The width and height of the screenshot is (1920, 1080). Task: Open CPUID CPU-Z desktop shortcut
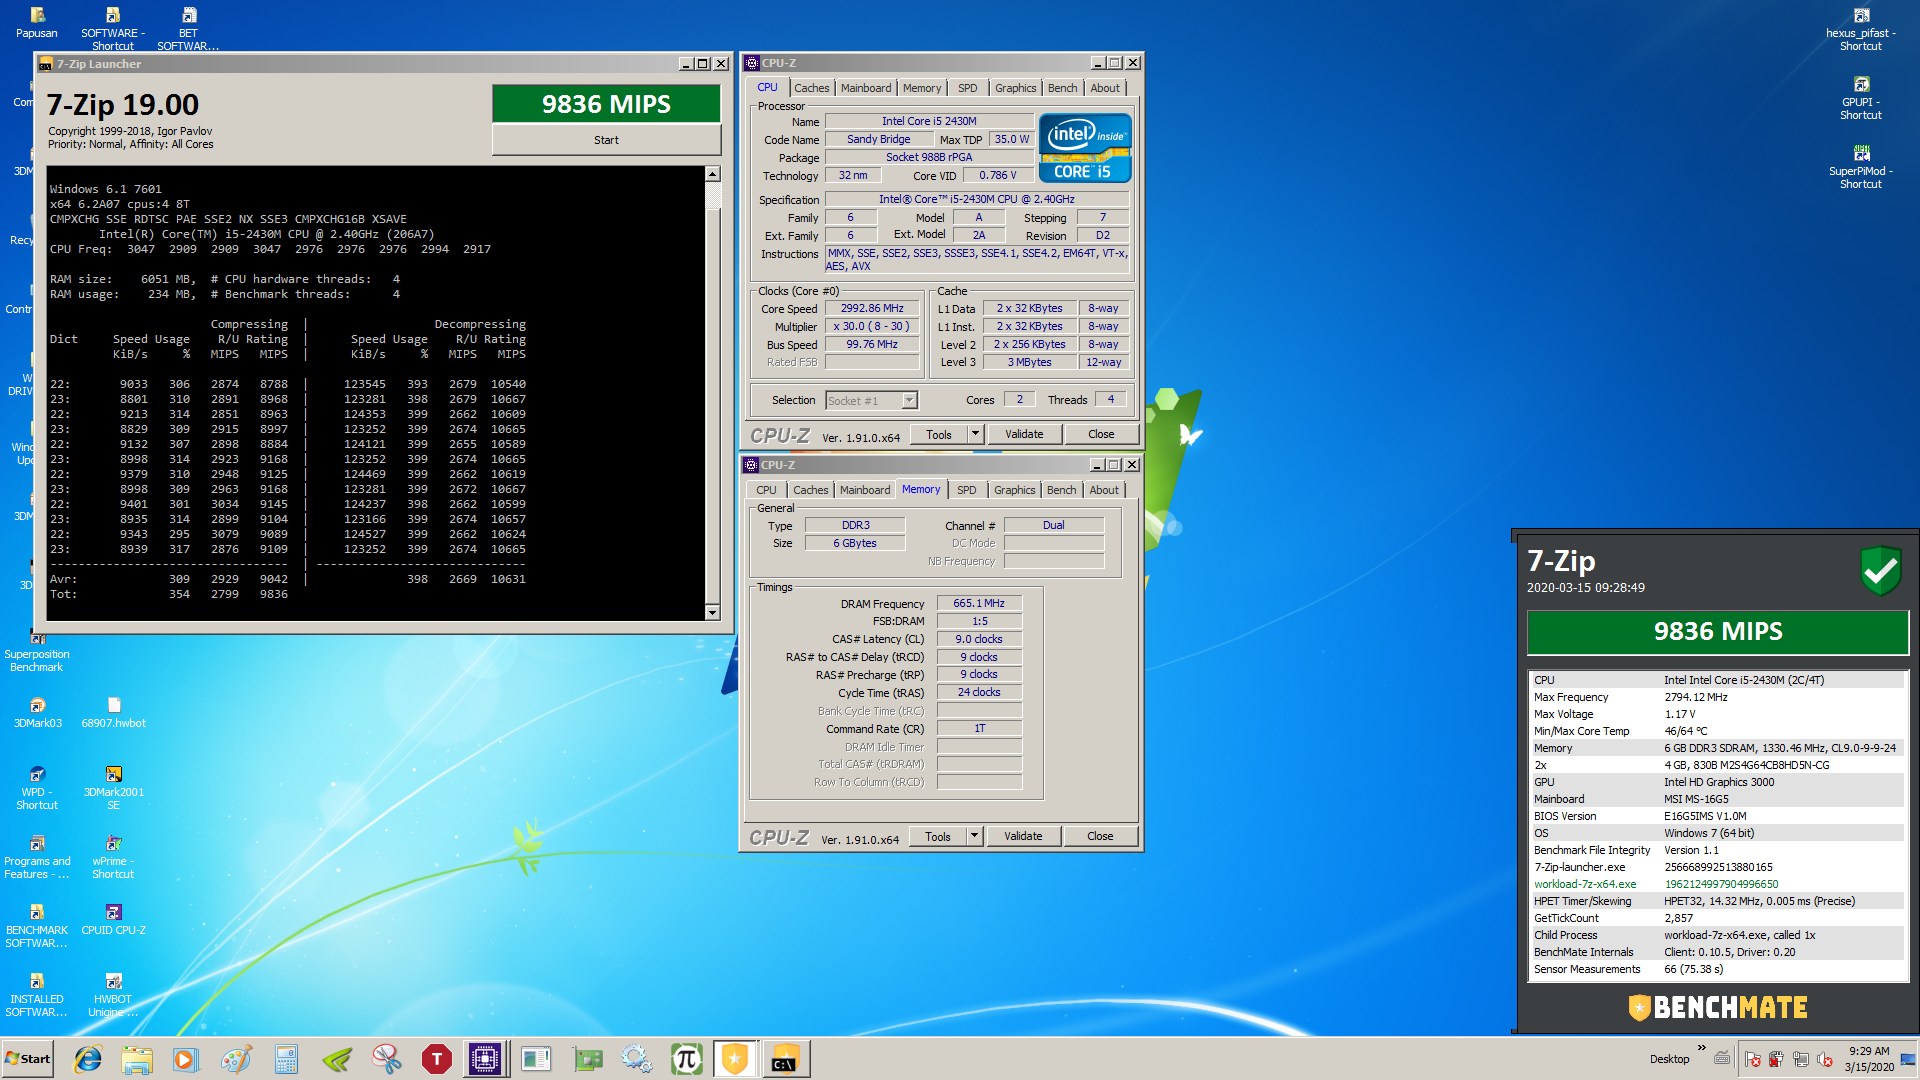(113, 920)
